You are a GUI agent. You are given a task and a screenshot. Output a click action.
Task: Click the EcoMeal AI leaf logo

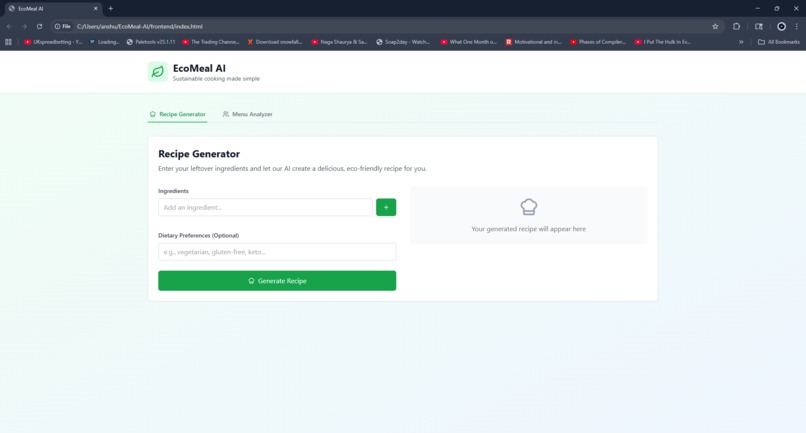click(157, 72)
